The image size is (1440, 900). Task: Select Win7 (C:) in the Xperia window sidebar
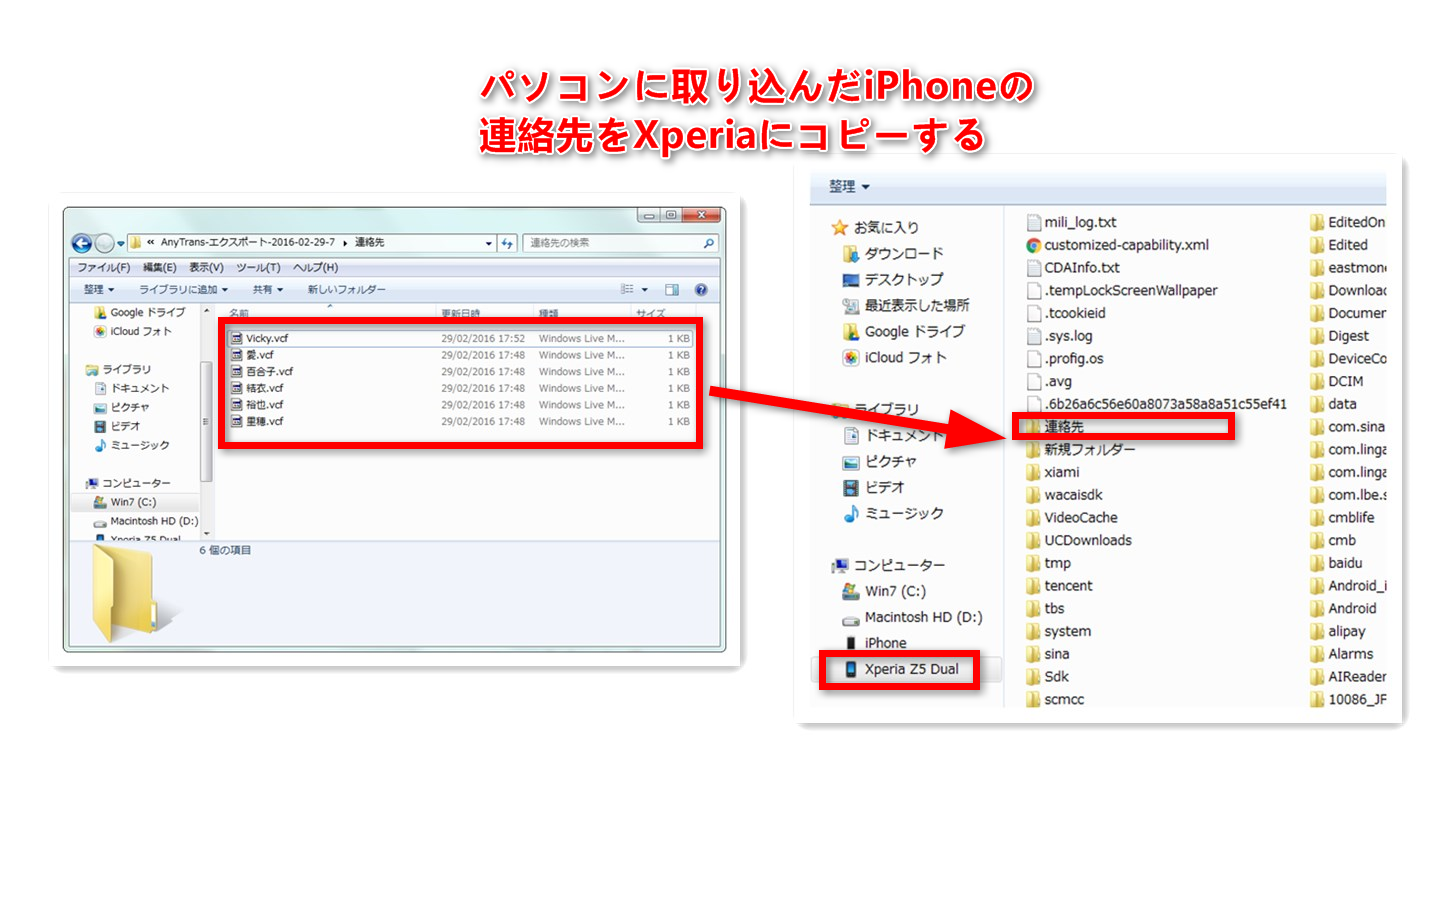pos(884,592)
